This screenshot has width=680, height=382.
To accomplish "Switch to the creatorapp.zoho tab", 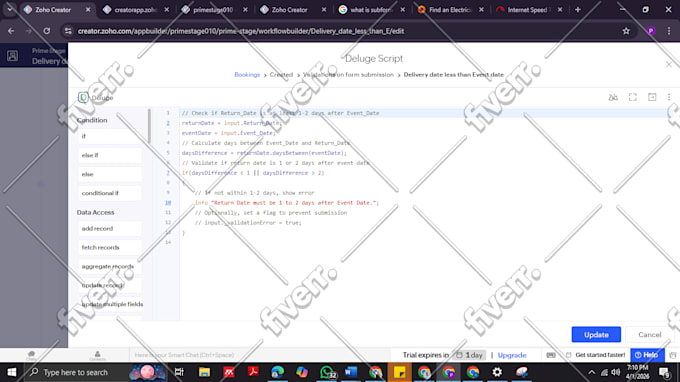I will pos(136,10).
